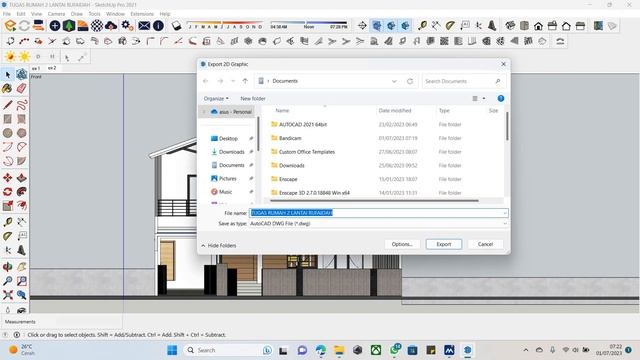Select the Orbit tool
640x360 pixels.
pos(7,267)
